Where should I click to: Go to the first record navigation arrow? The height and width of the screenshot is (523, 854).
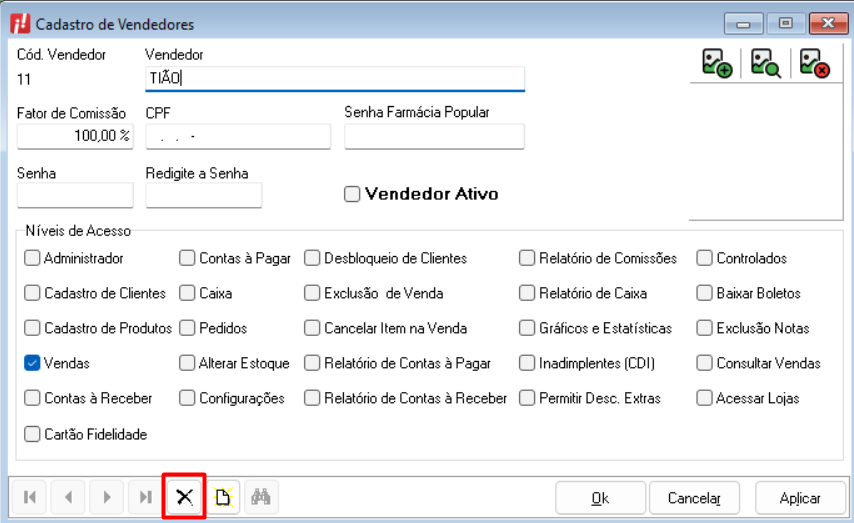[30, 497]
